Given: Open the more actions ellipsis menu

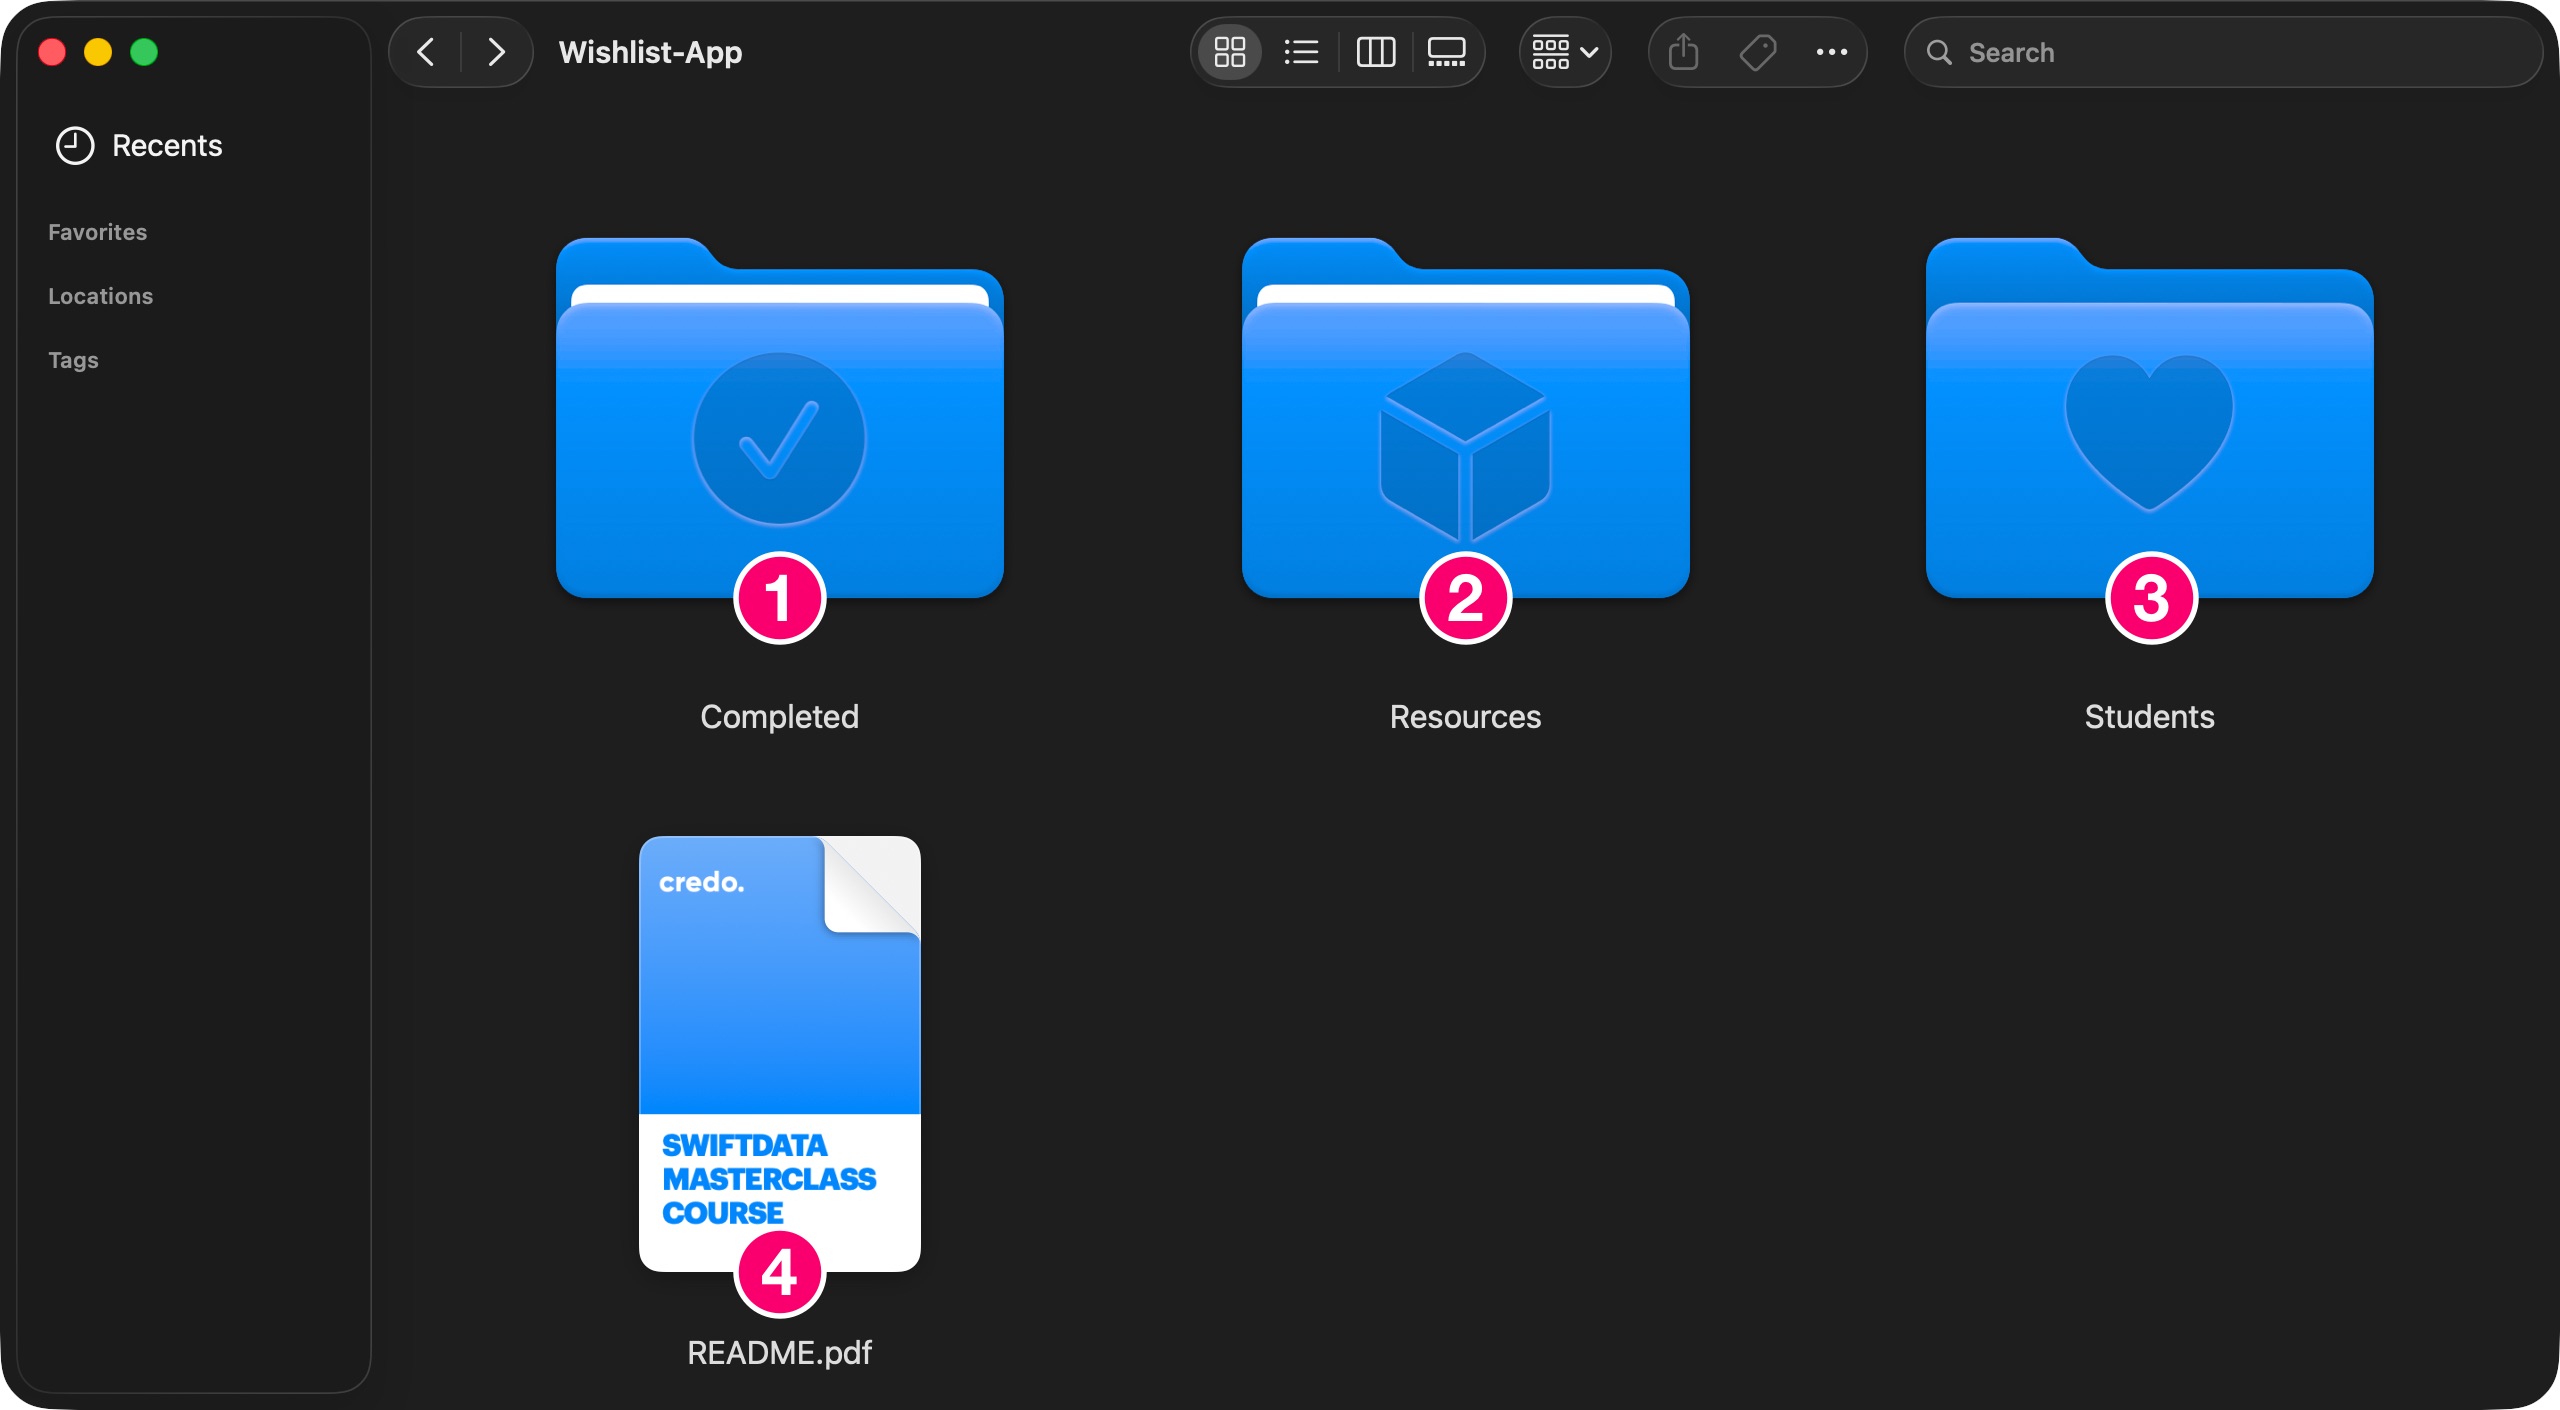Looking at the screenshot, I should [x=1831, y=52].
